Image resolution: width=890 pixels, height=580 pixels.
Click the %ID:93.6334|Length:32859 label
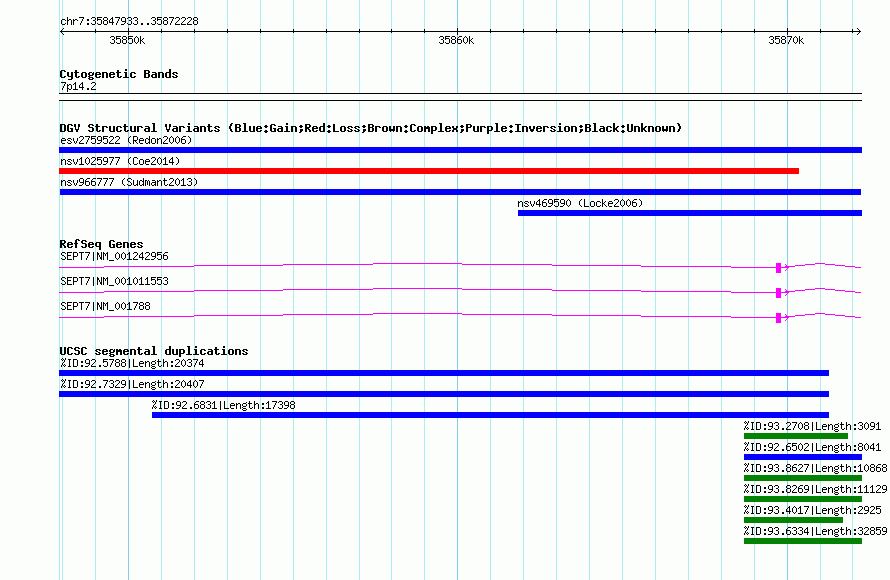(x=816, y=531)
